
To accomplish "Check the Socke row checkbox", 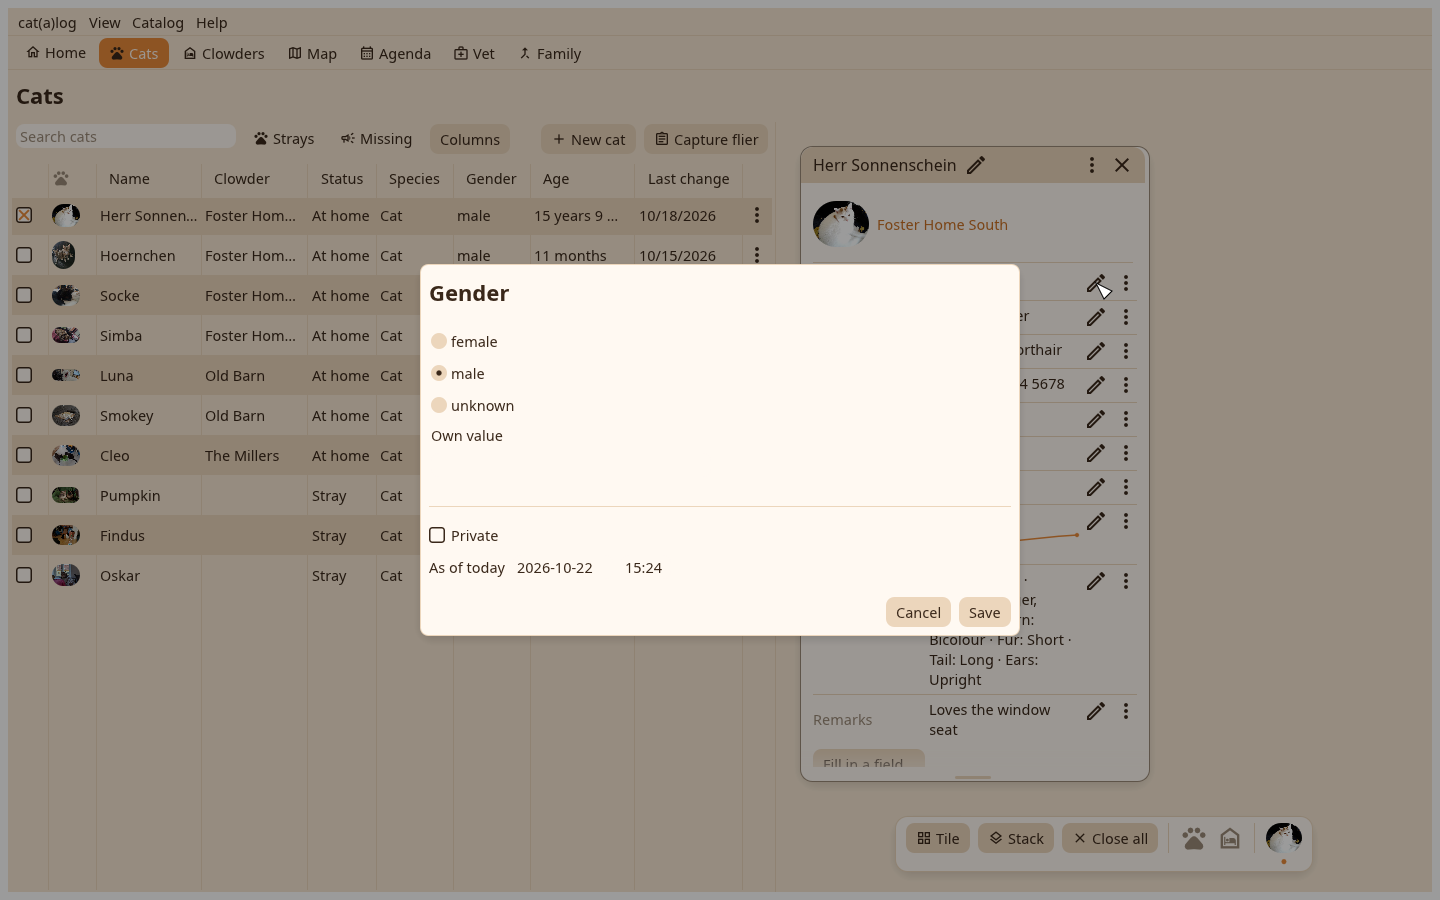I will [24, 295].
